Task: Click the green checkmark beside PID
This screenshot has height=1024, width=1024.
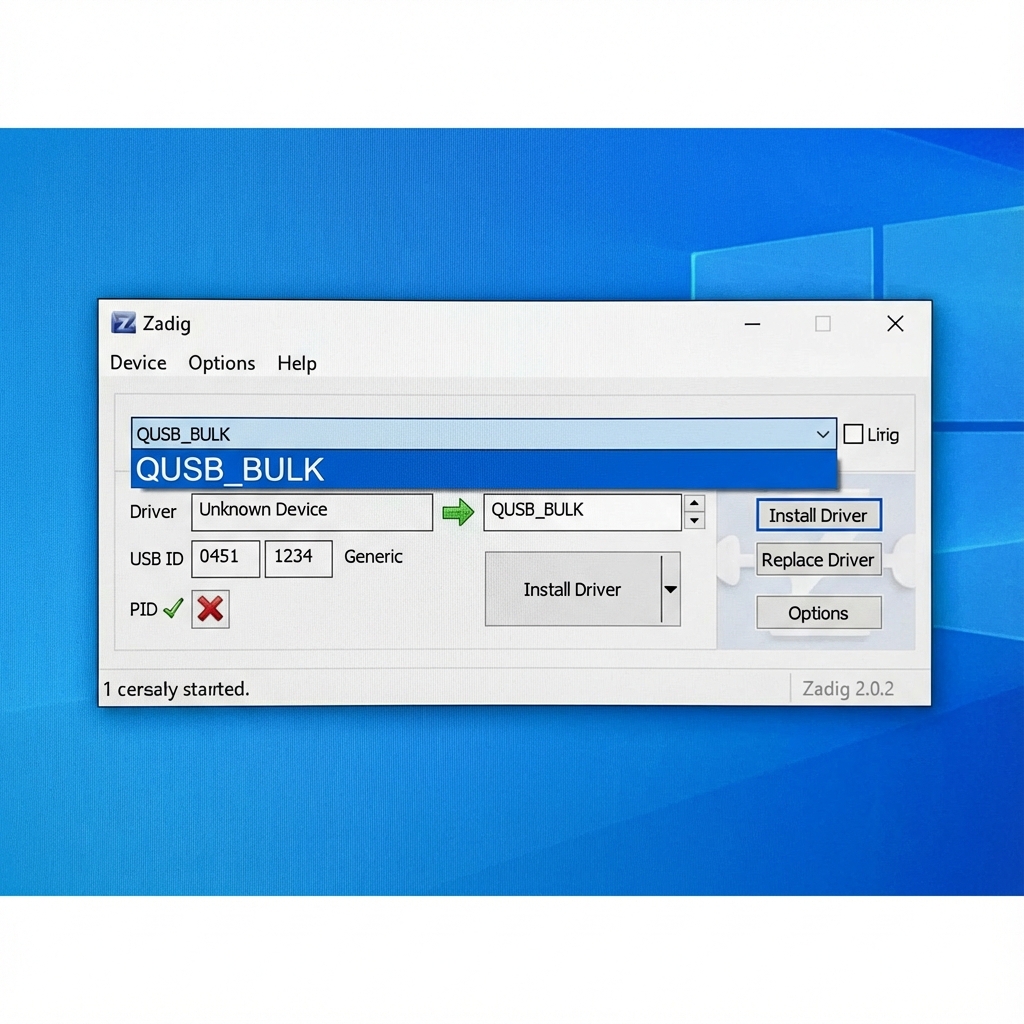Action: 173,608
